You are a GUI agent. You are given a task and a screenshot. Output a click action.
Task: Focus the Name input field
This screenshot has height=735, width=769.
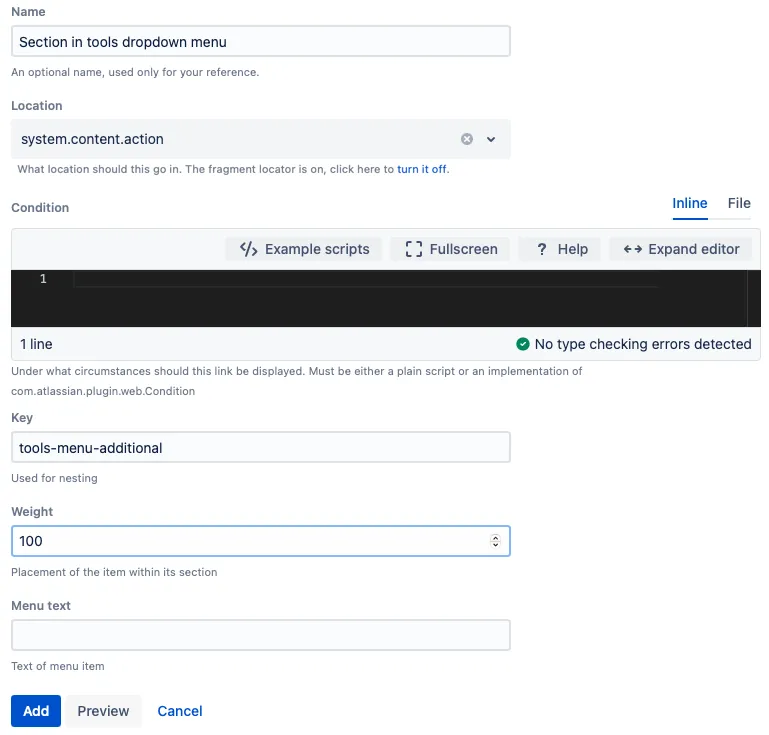point(261,42)
